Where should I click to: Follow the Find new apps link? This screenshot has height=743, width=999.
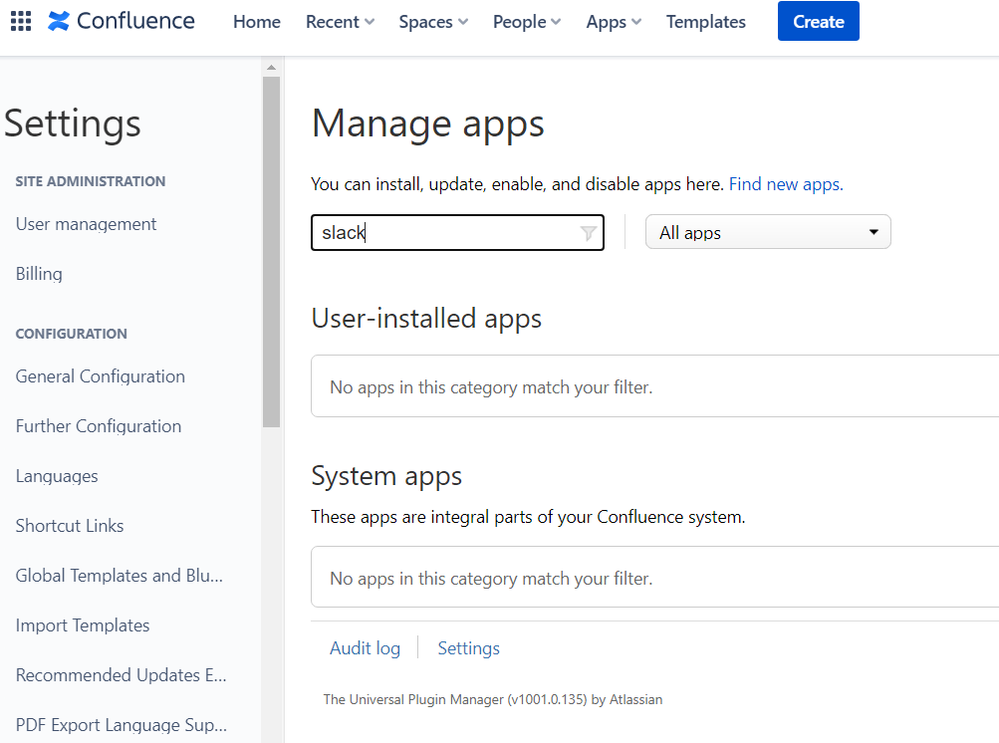[x=786, y=184]
